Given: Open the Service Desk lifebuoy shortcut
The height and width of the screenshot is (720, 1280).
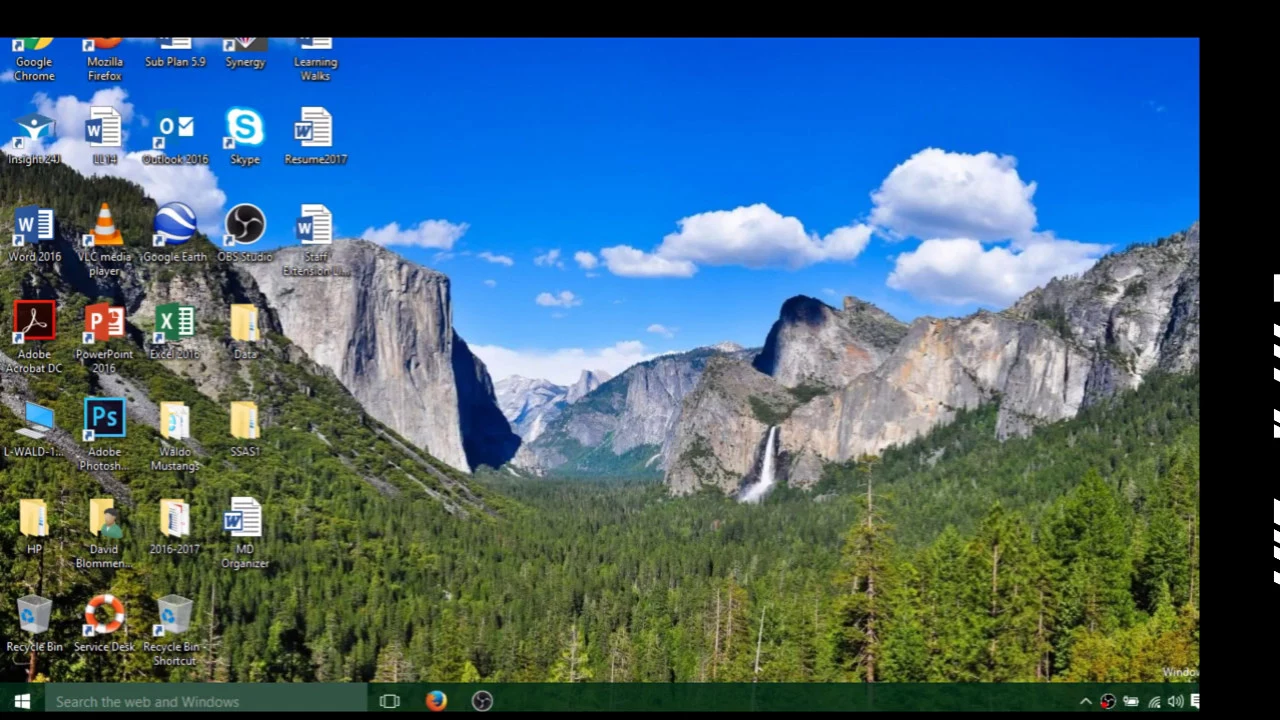Looking at the screenshot, I should (104, 623).
